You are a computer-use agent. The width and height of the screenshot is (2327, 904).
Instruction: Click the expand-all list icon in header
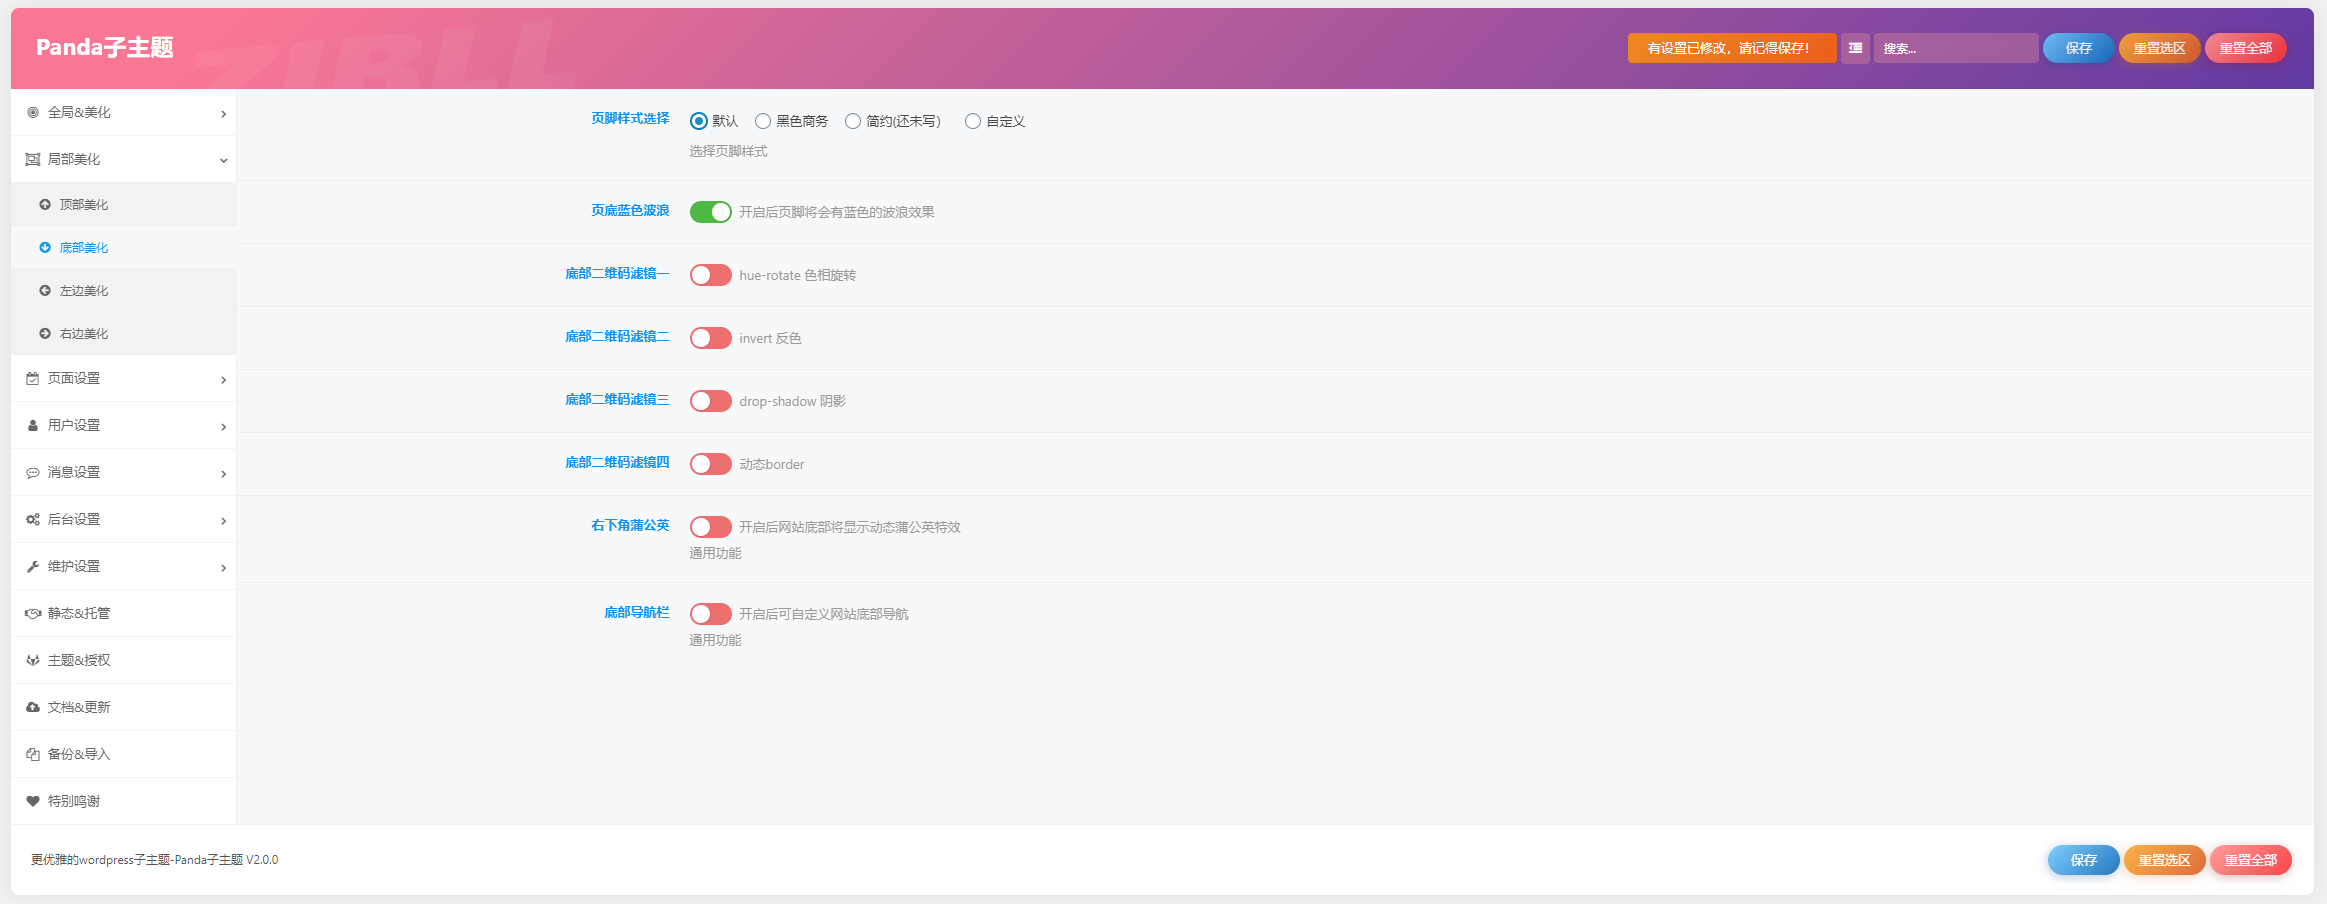[1855, 48]
